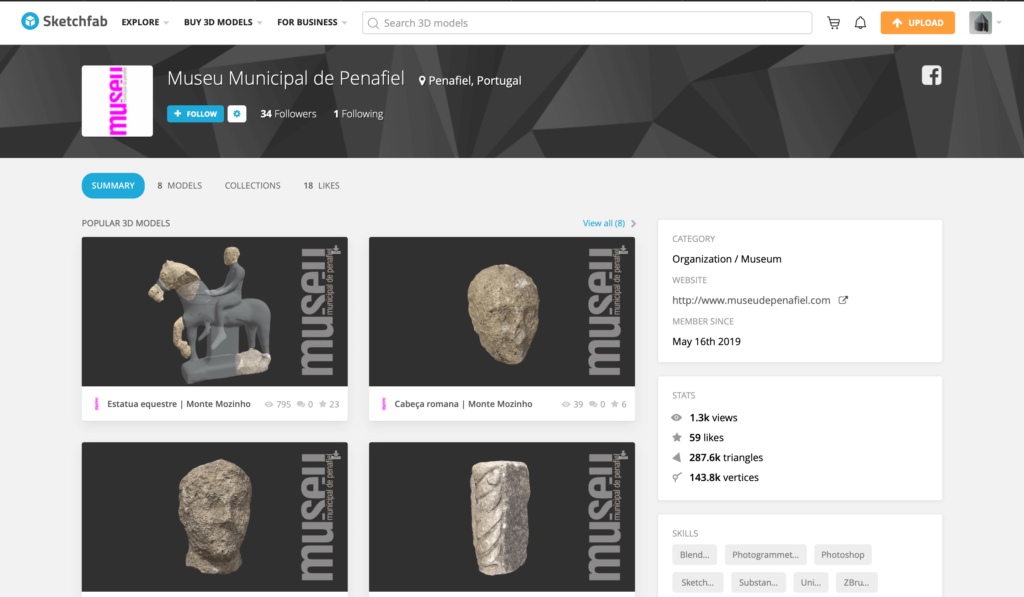Expand the Explore menu

(145, 22)
